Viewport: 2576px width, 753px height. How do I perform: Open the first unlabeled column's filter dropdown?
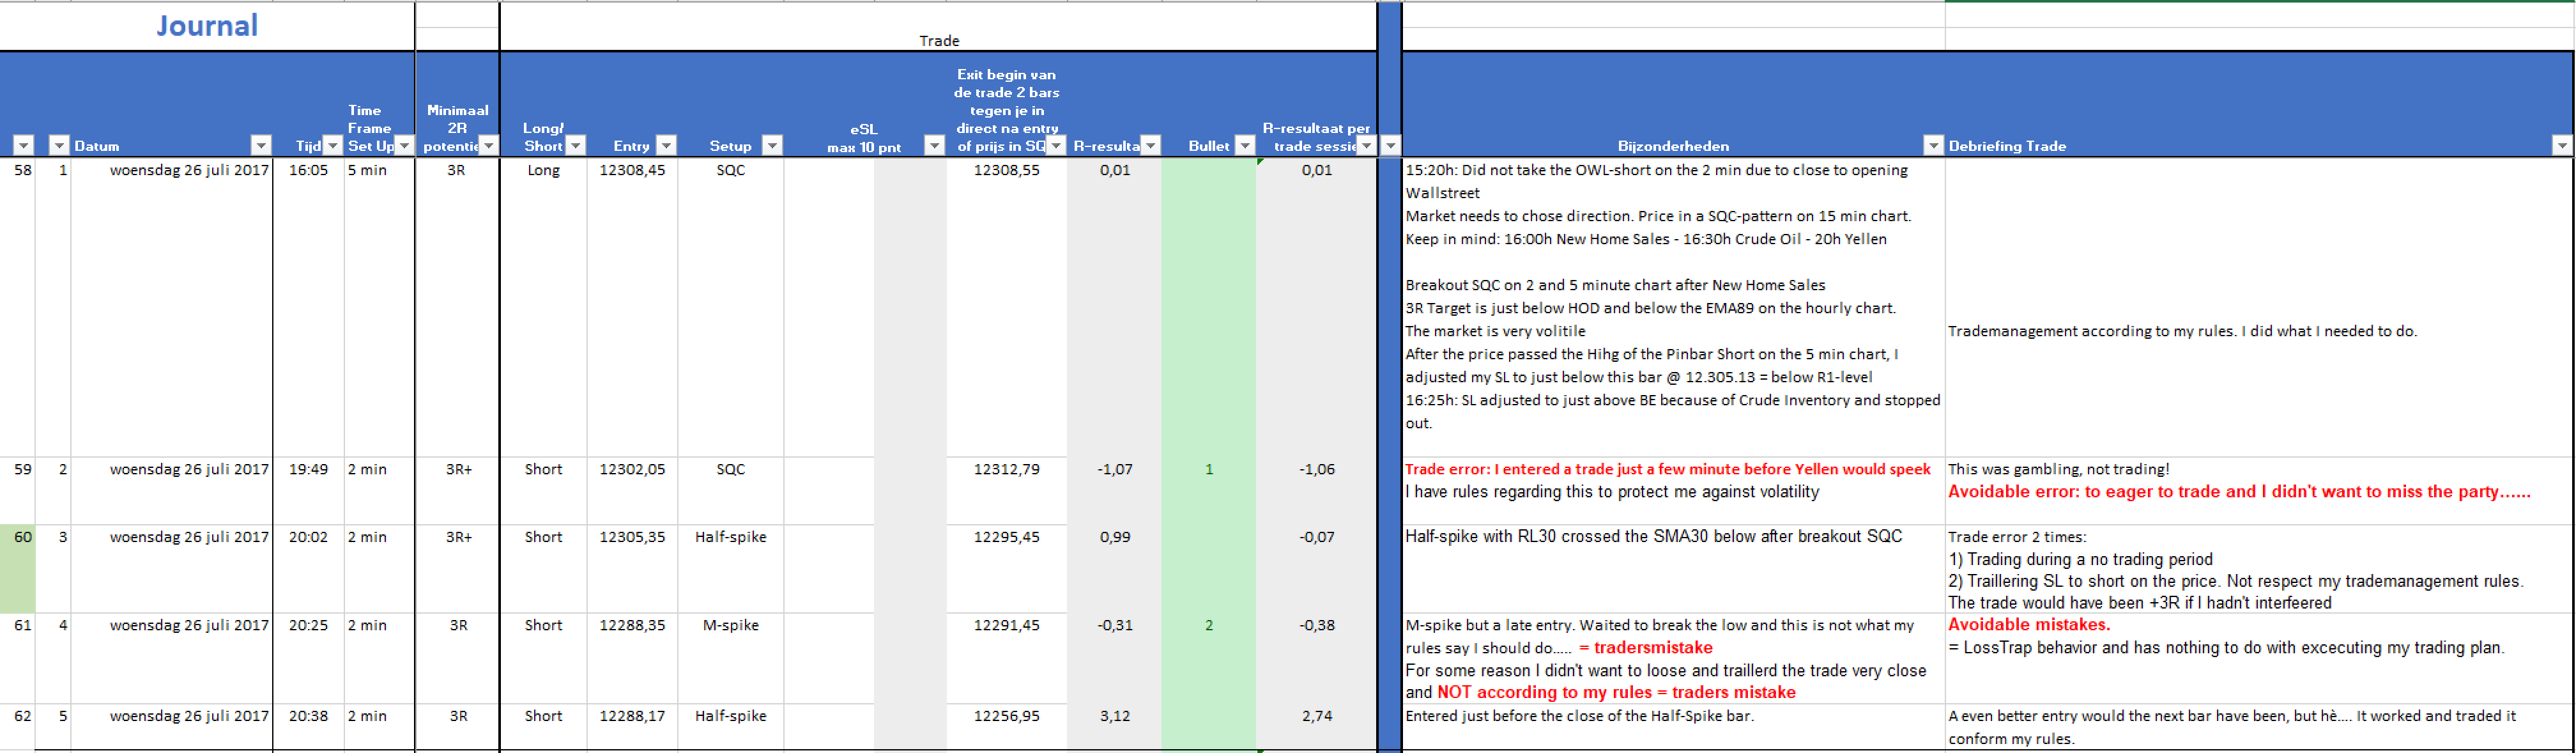click(x=24, y=146)
